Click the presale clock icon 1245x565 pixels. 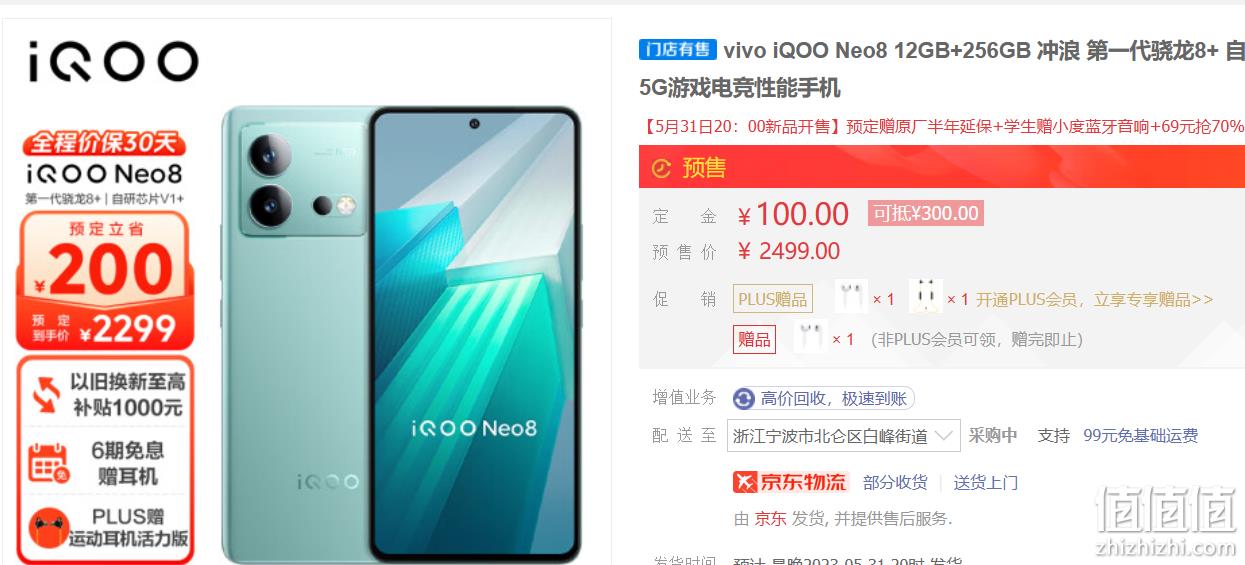pyautogui.click(x=661, y=168)
